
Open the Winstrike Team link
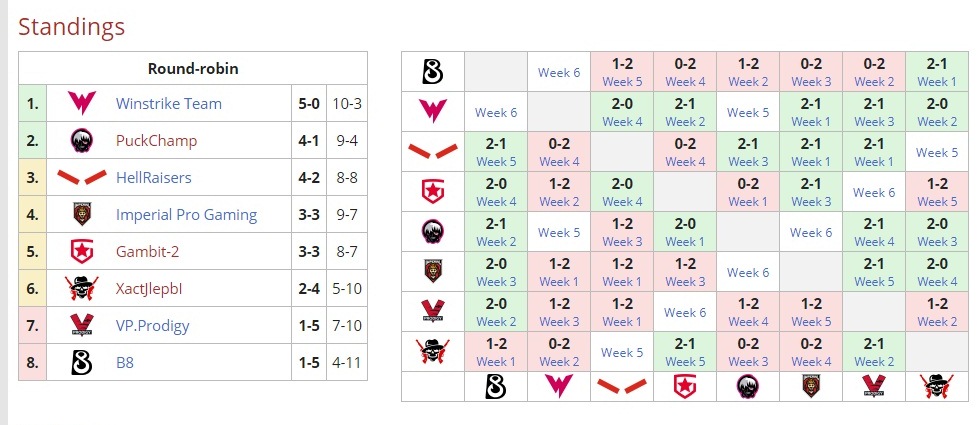(168, 103)
